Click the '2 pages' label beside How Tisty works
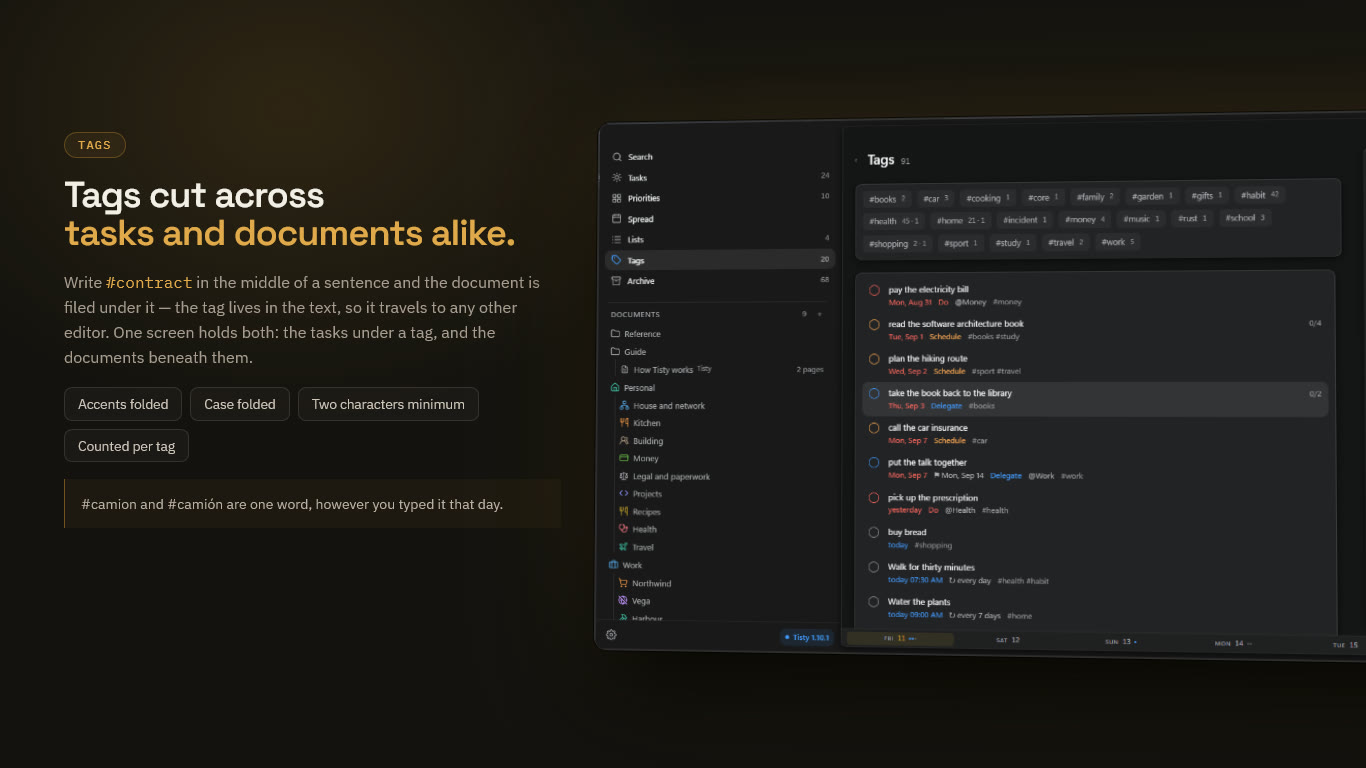Screen dimensions: 1366x768 pyautogui.click(x=810, y=370)
